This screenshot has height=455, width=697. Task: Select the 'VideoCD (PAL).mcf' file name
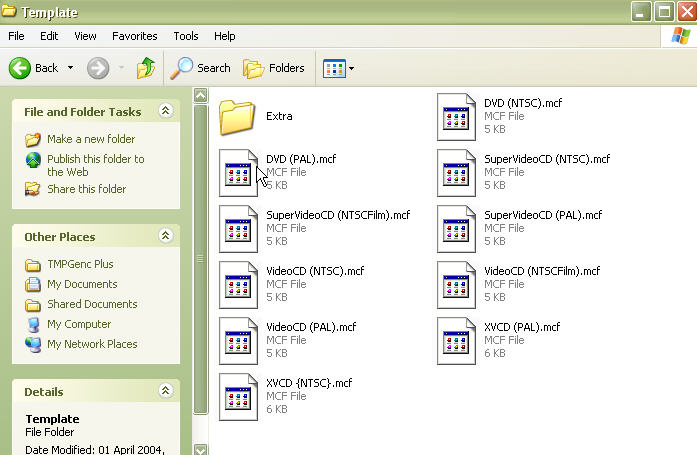tap(311, 327)
